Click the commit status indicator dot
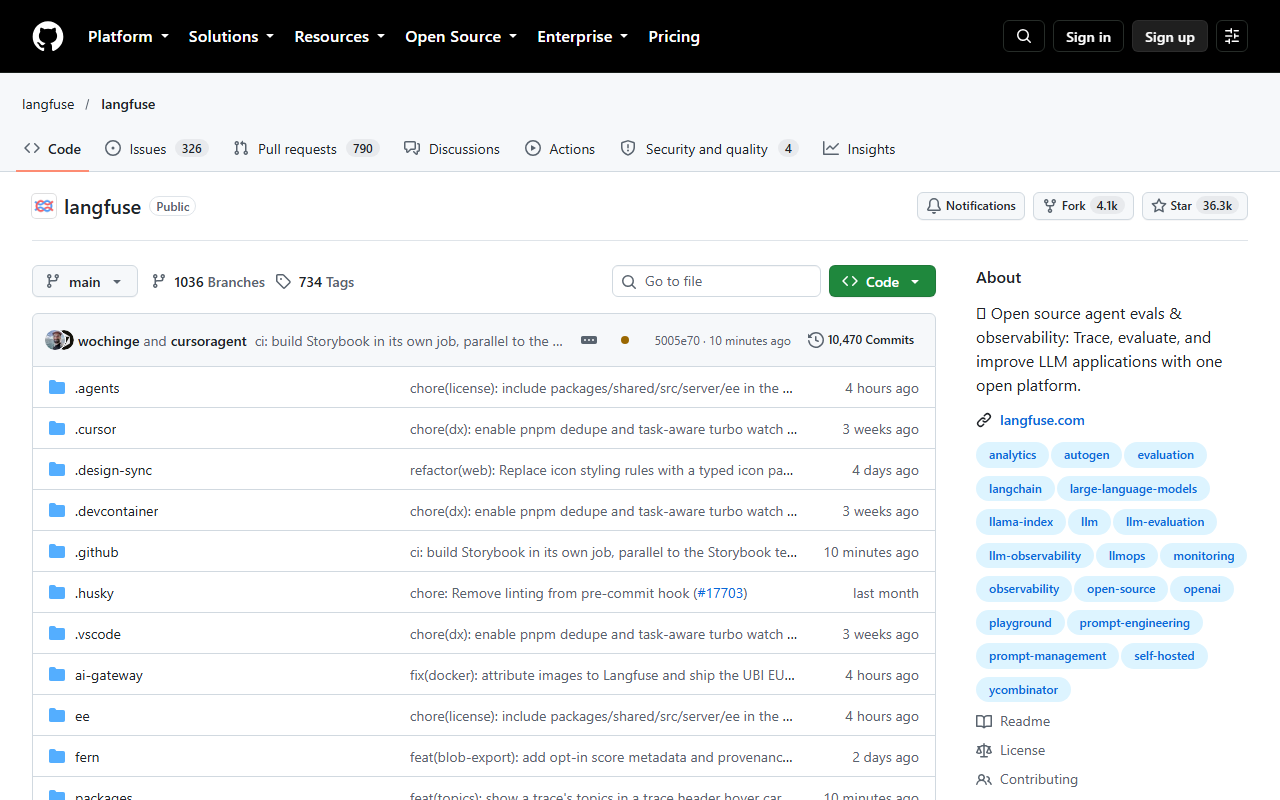The width and height of the screenshot is (1280, 800). click(625, 340)
